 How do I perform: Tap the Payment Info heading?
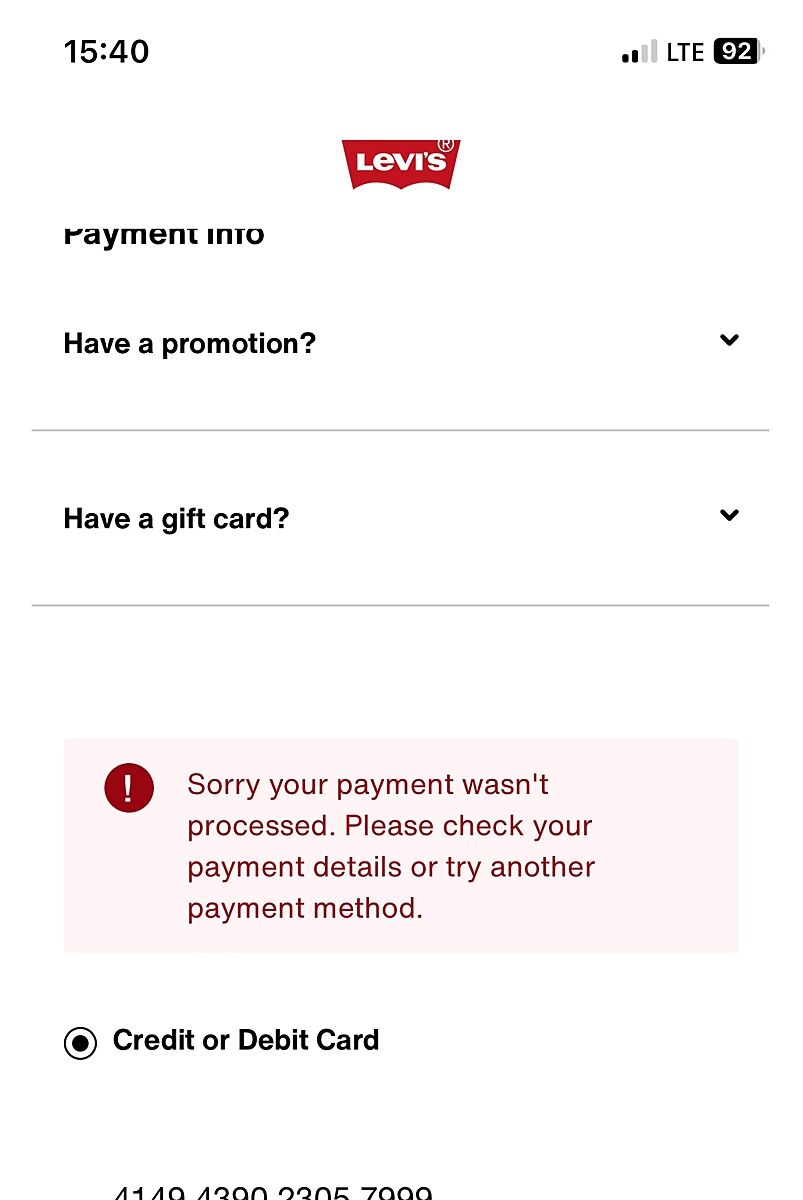pos(164,236)
